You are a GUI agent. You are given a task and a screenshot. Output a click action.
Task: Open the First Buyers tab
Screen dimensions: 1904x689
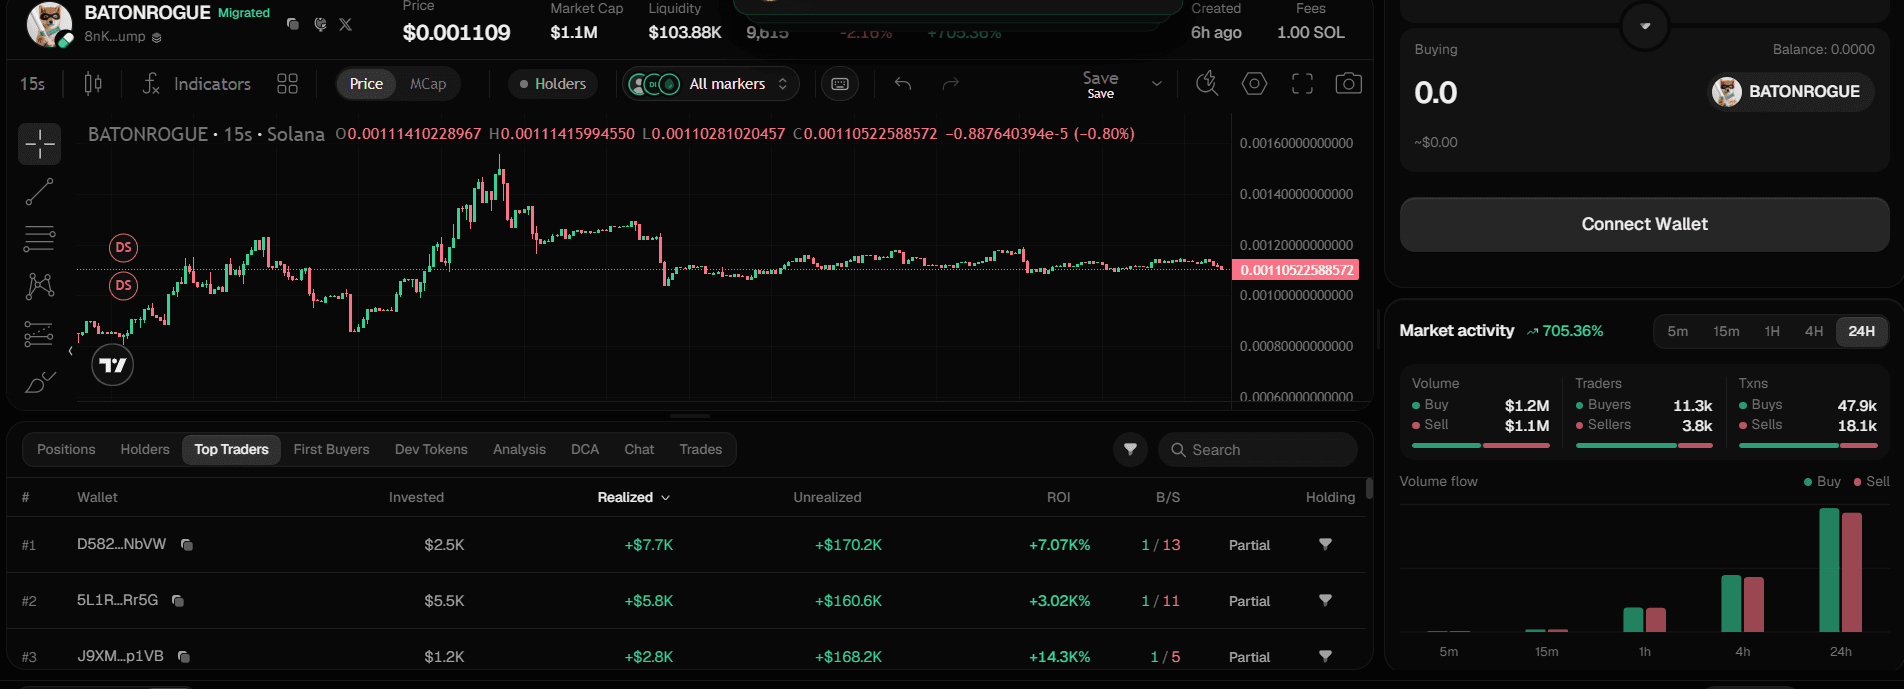click(x=331, y=449)
